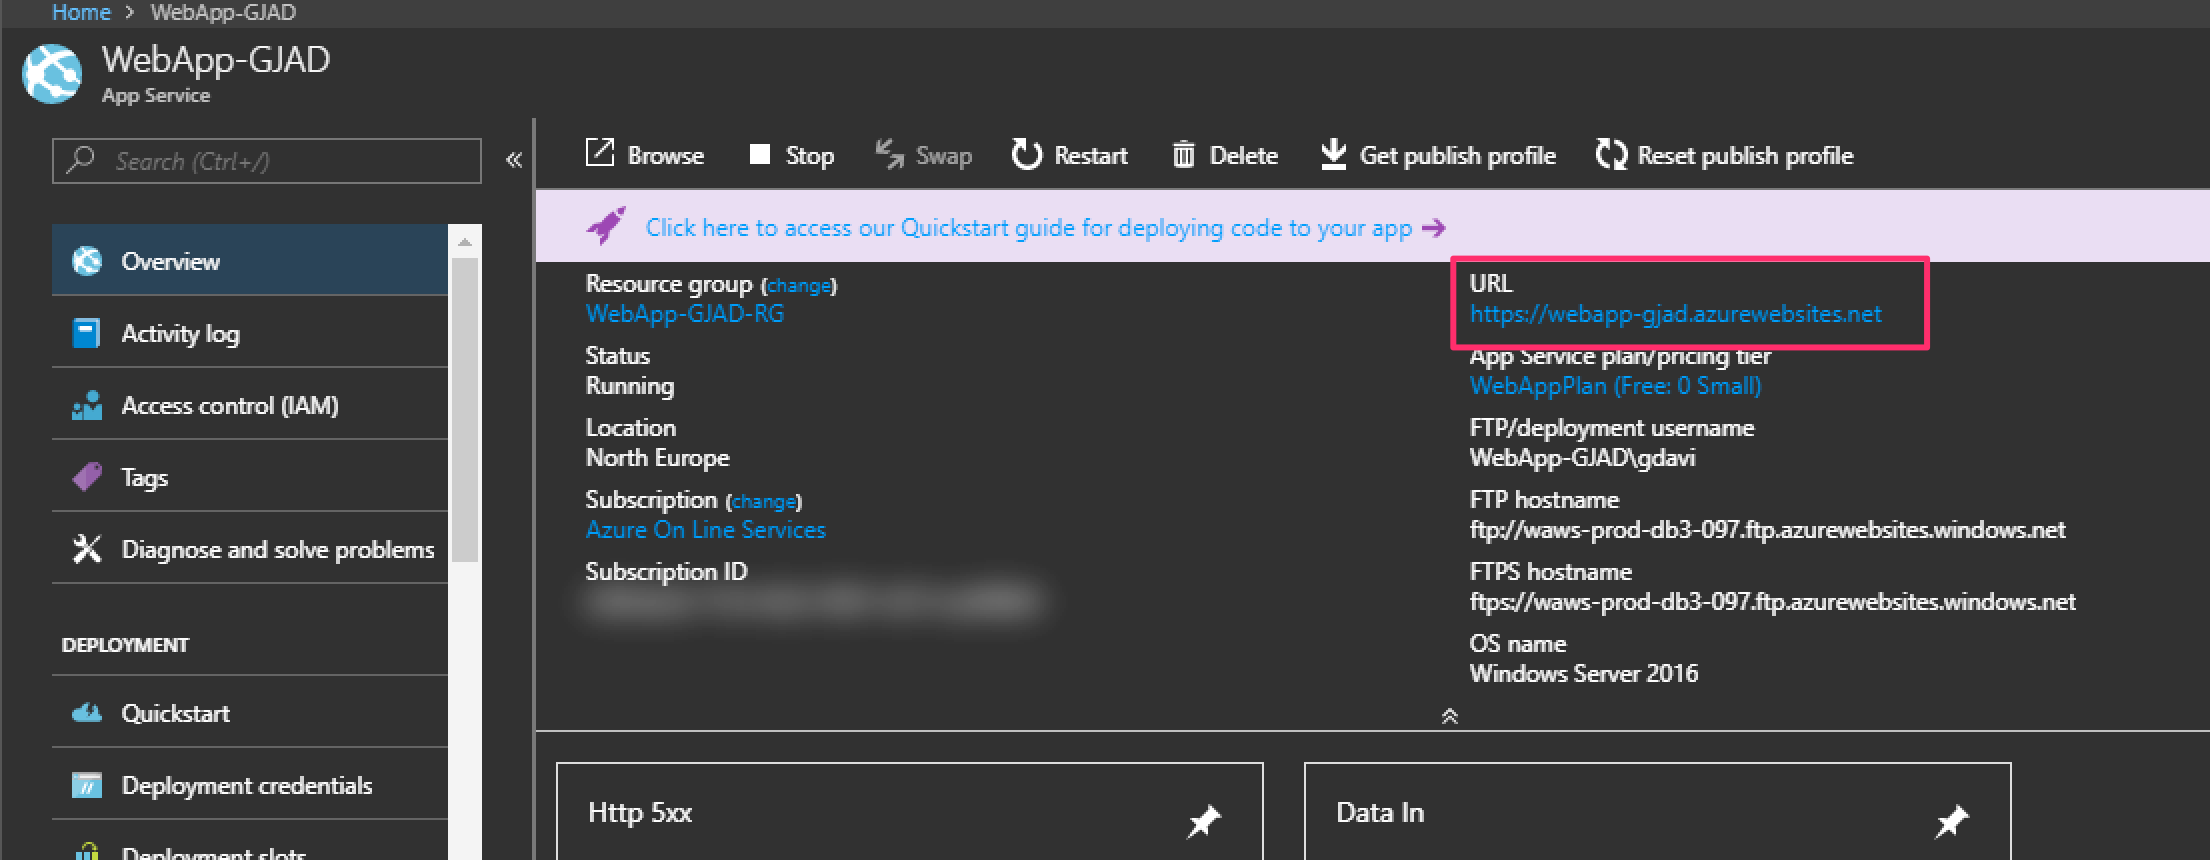
Task: Click the purple Tags icon
Action: coord(87,477)
